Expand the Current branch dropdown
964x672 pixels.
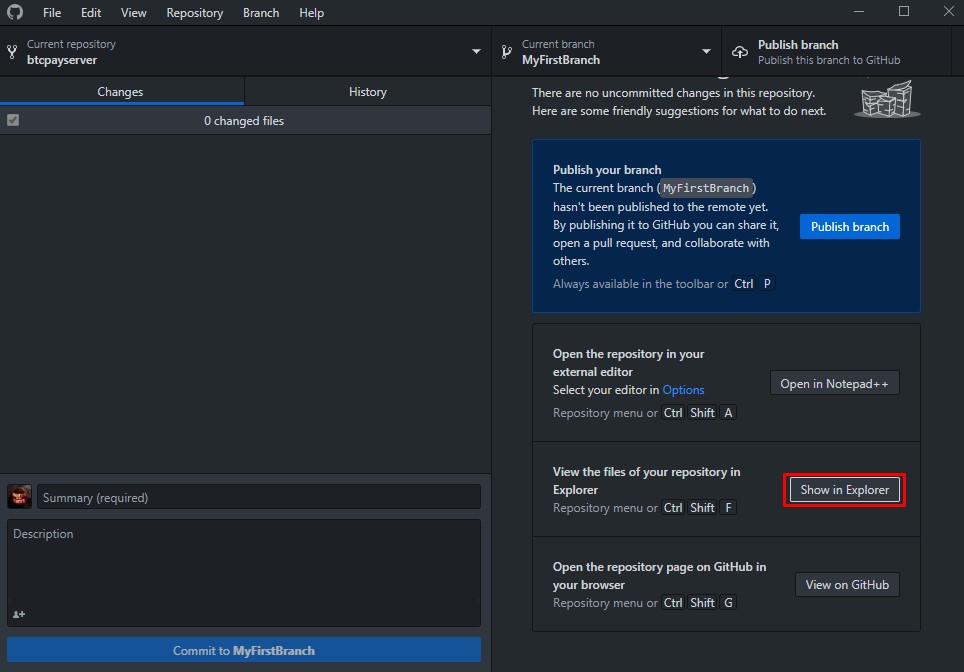coord(706,52)
